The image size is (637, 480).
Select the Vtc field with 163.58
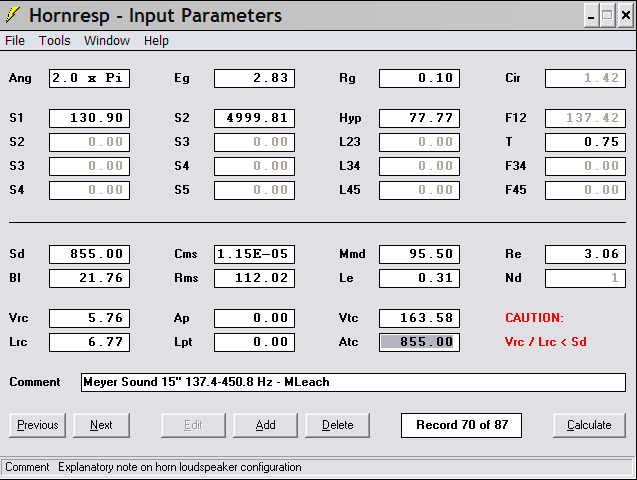pos(419,318)
